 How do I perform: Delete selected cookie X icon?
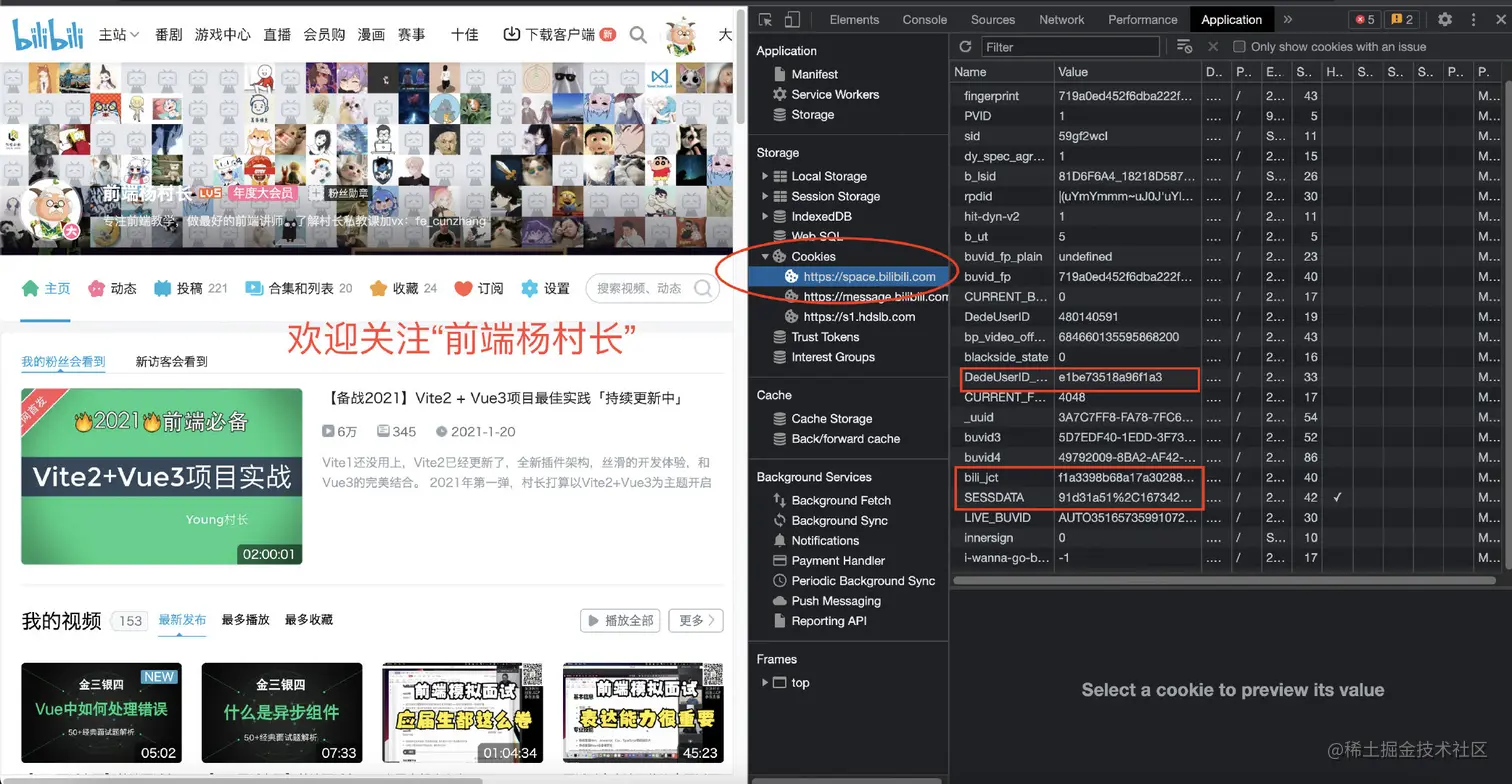pyautogui.click(x=1213, y=46)
